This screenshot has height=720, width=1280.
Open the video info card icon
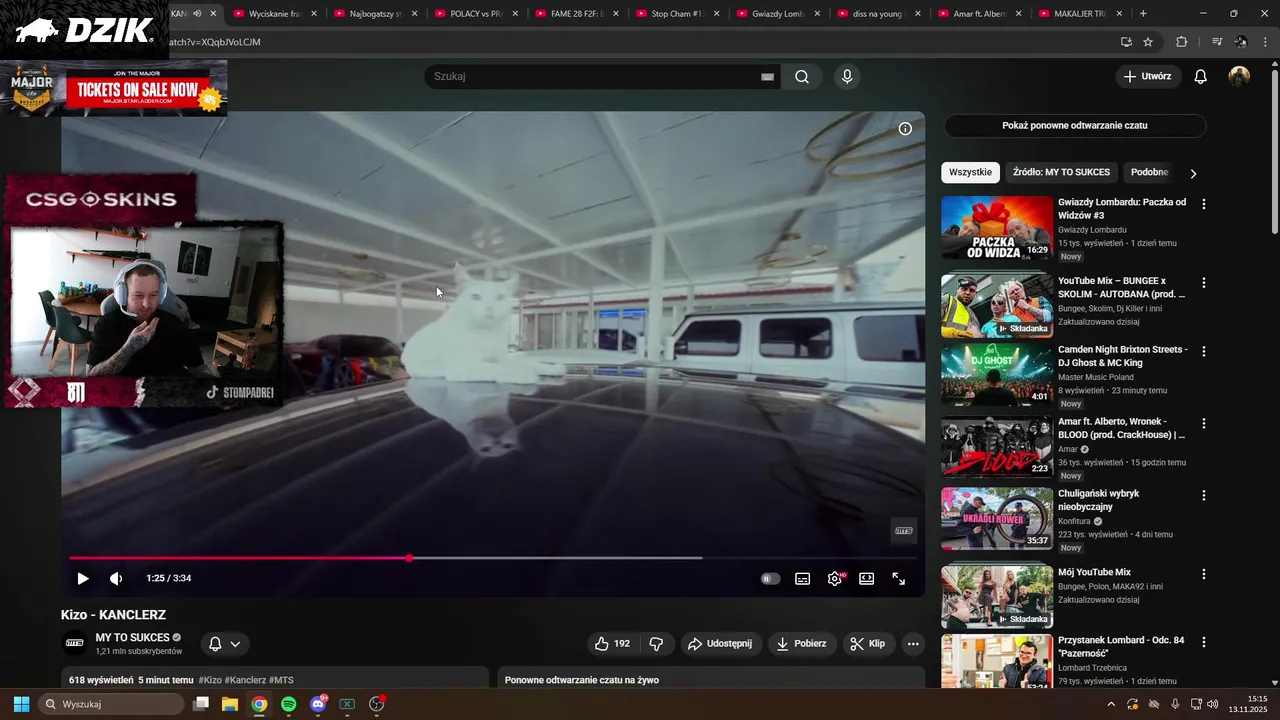[x=905, y=128]
